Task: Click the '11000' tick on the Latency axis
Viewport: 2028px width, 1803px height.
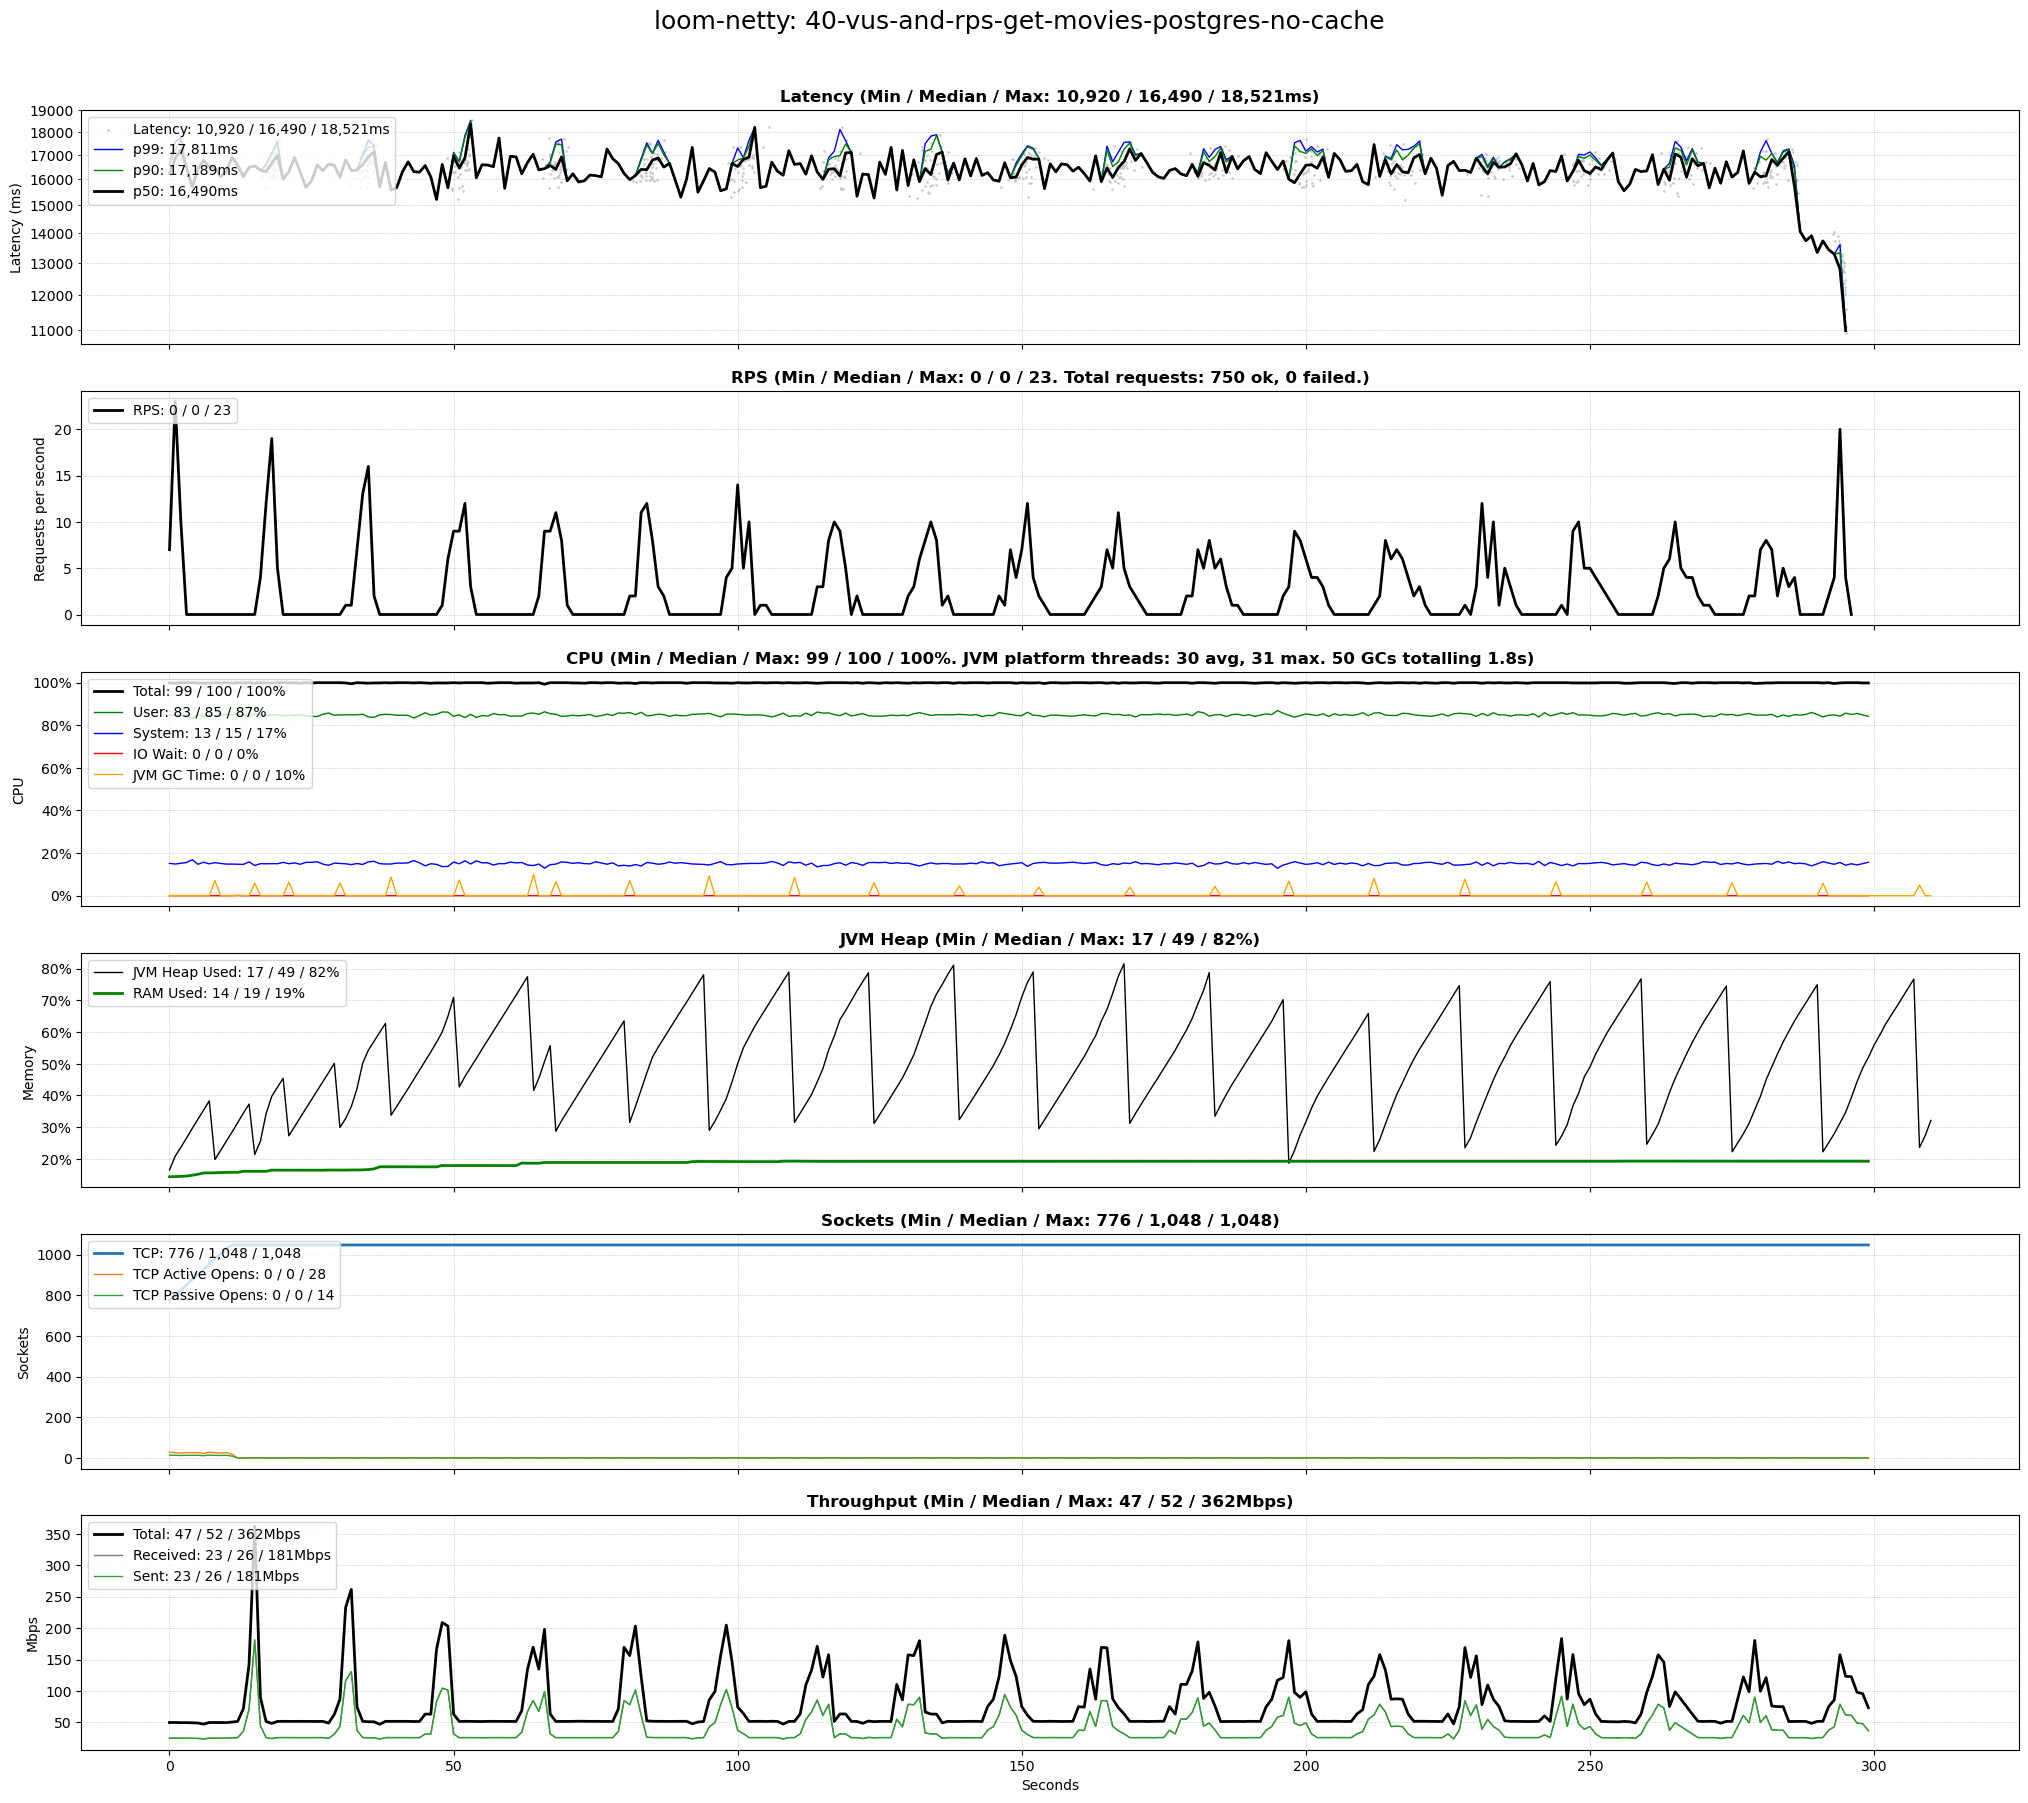Action: tap(52, 331)
